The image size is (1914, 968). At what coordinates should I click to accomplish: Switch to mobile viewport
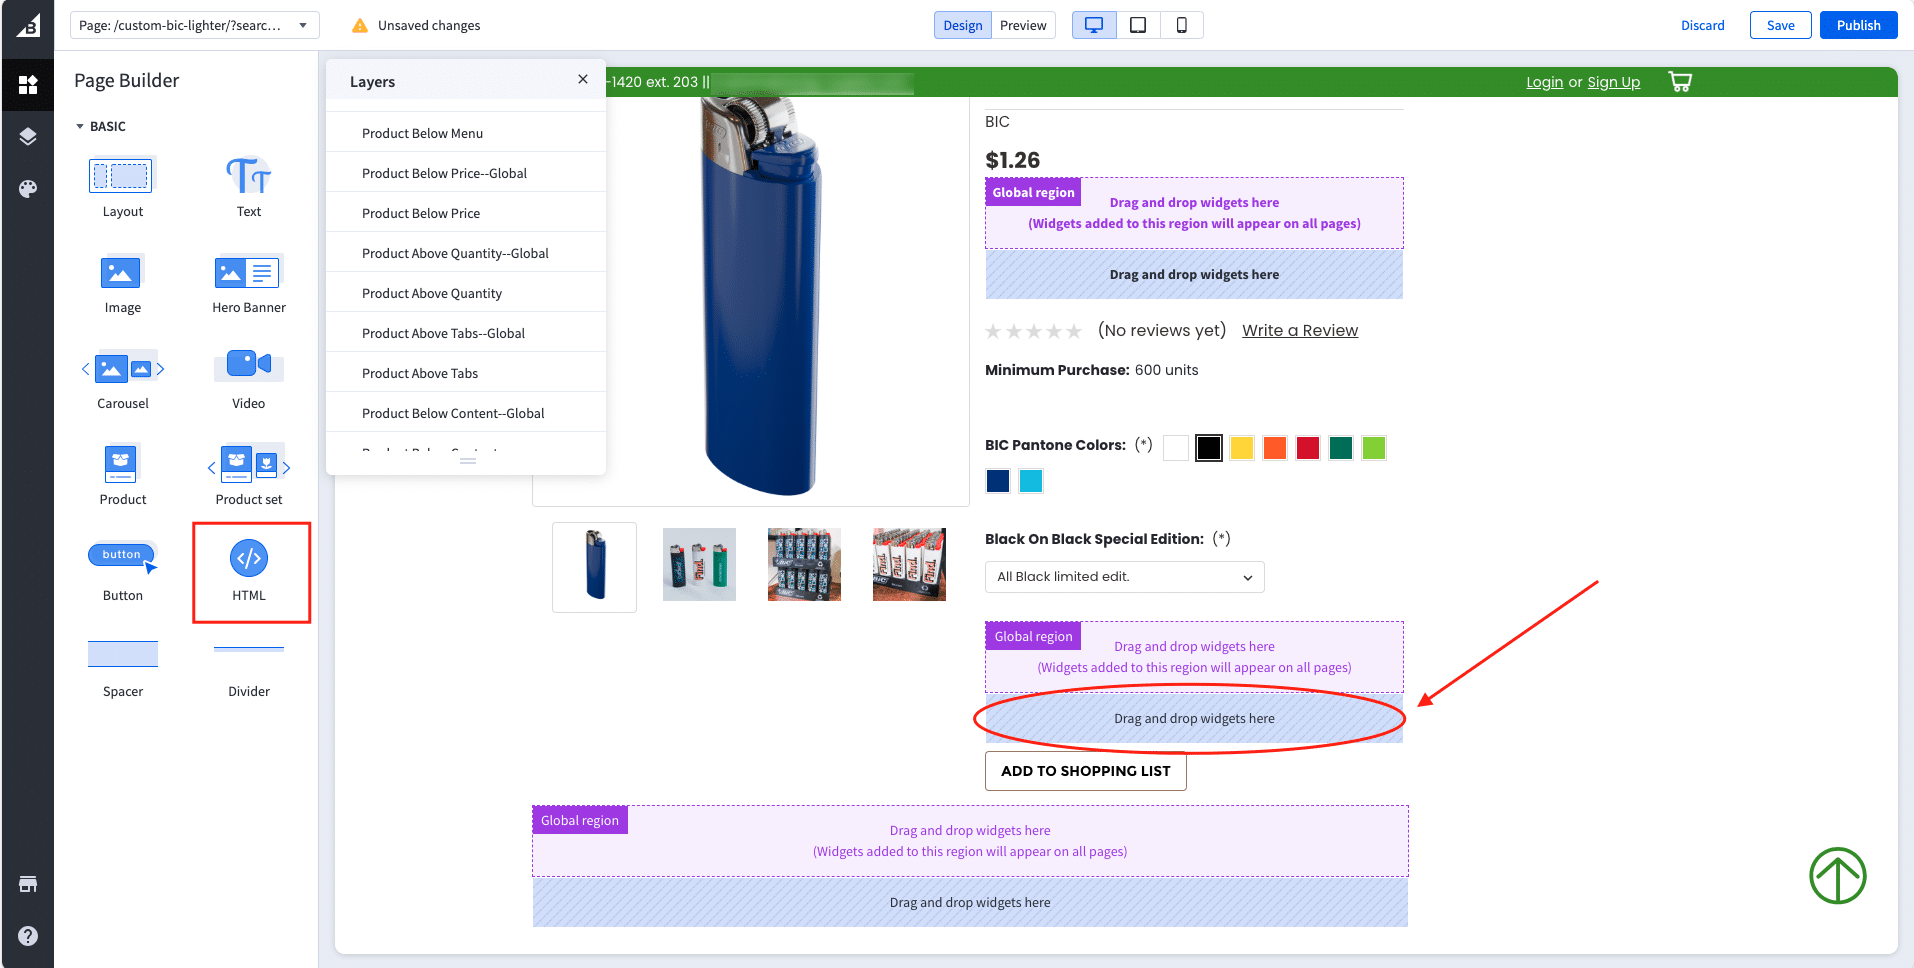pyautogui.click(x=1182, y=25)
